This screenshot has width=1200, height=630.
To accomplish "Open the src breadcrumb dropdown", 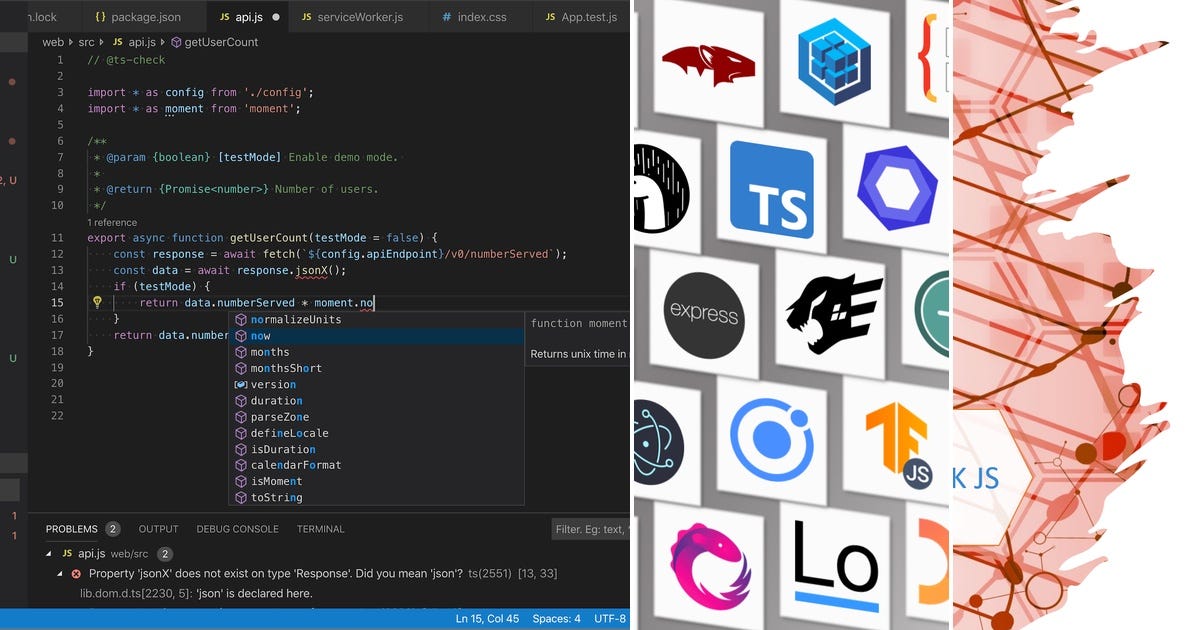I will (x=86, y=42).
